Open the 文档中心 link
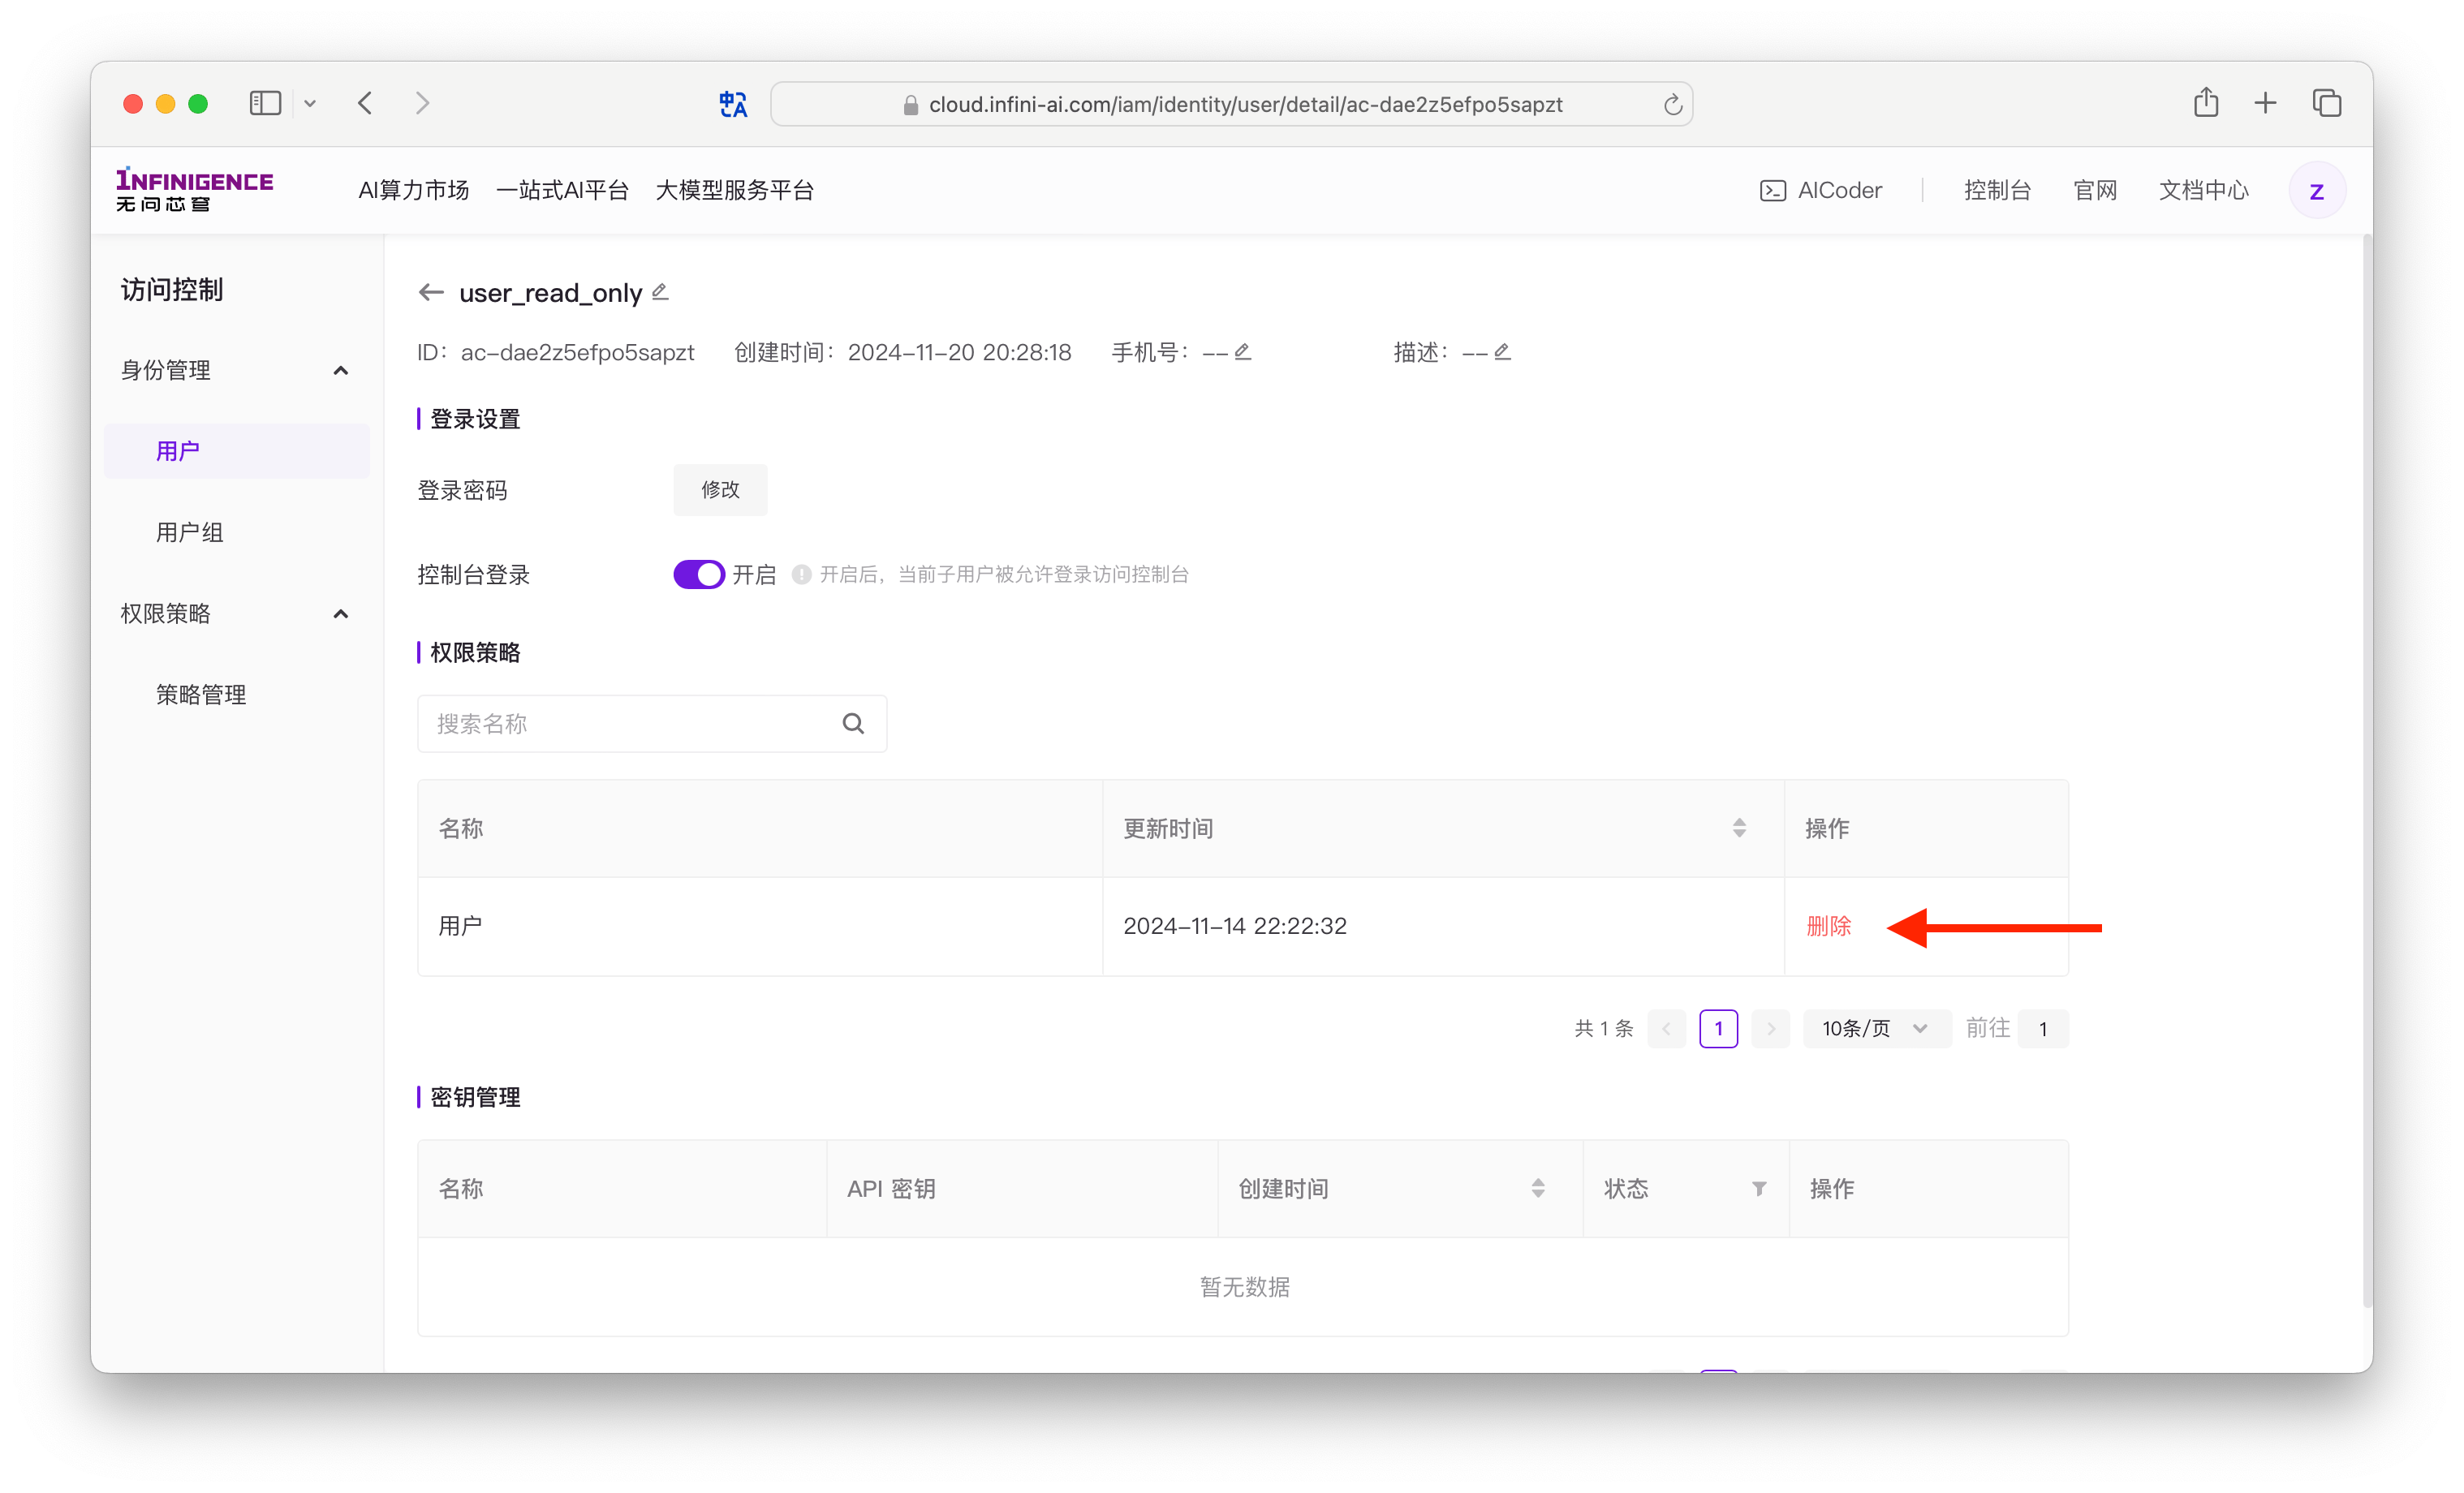 click(x=2203, y=190)
